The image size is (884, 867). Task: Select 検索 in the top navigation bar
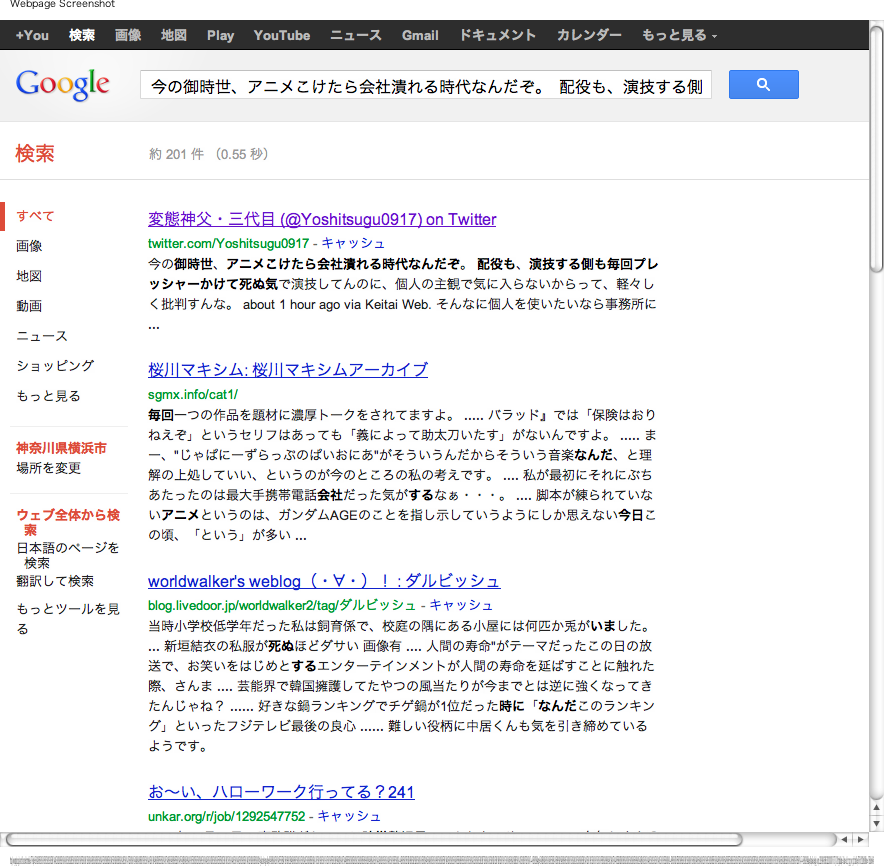[82, 36]
